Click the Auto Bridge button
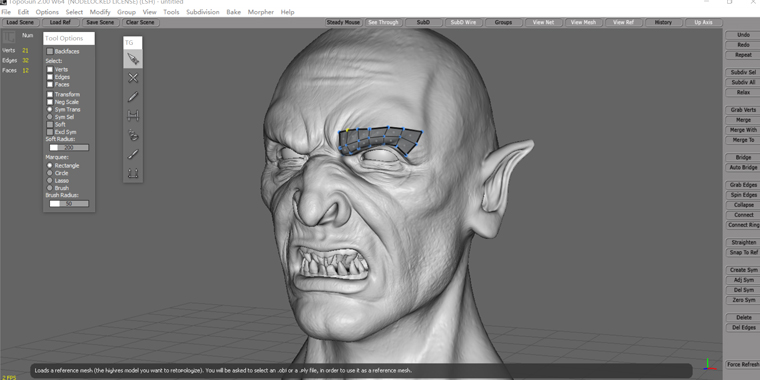Screen dimensions: 760x380 tap(743, 167)
